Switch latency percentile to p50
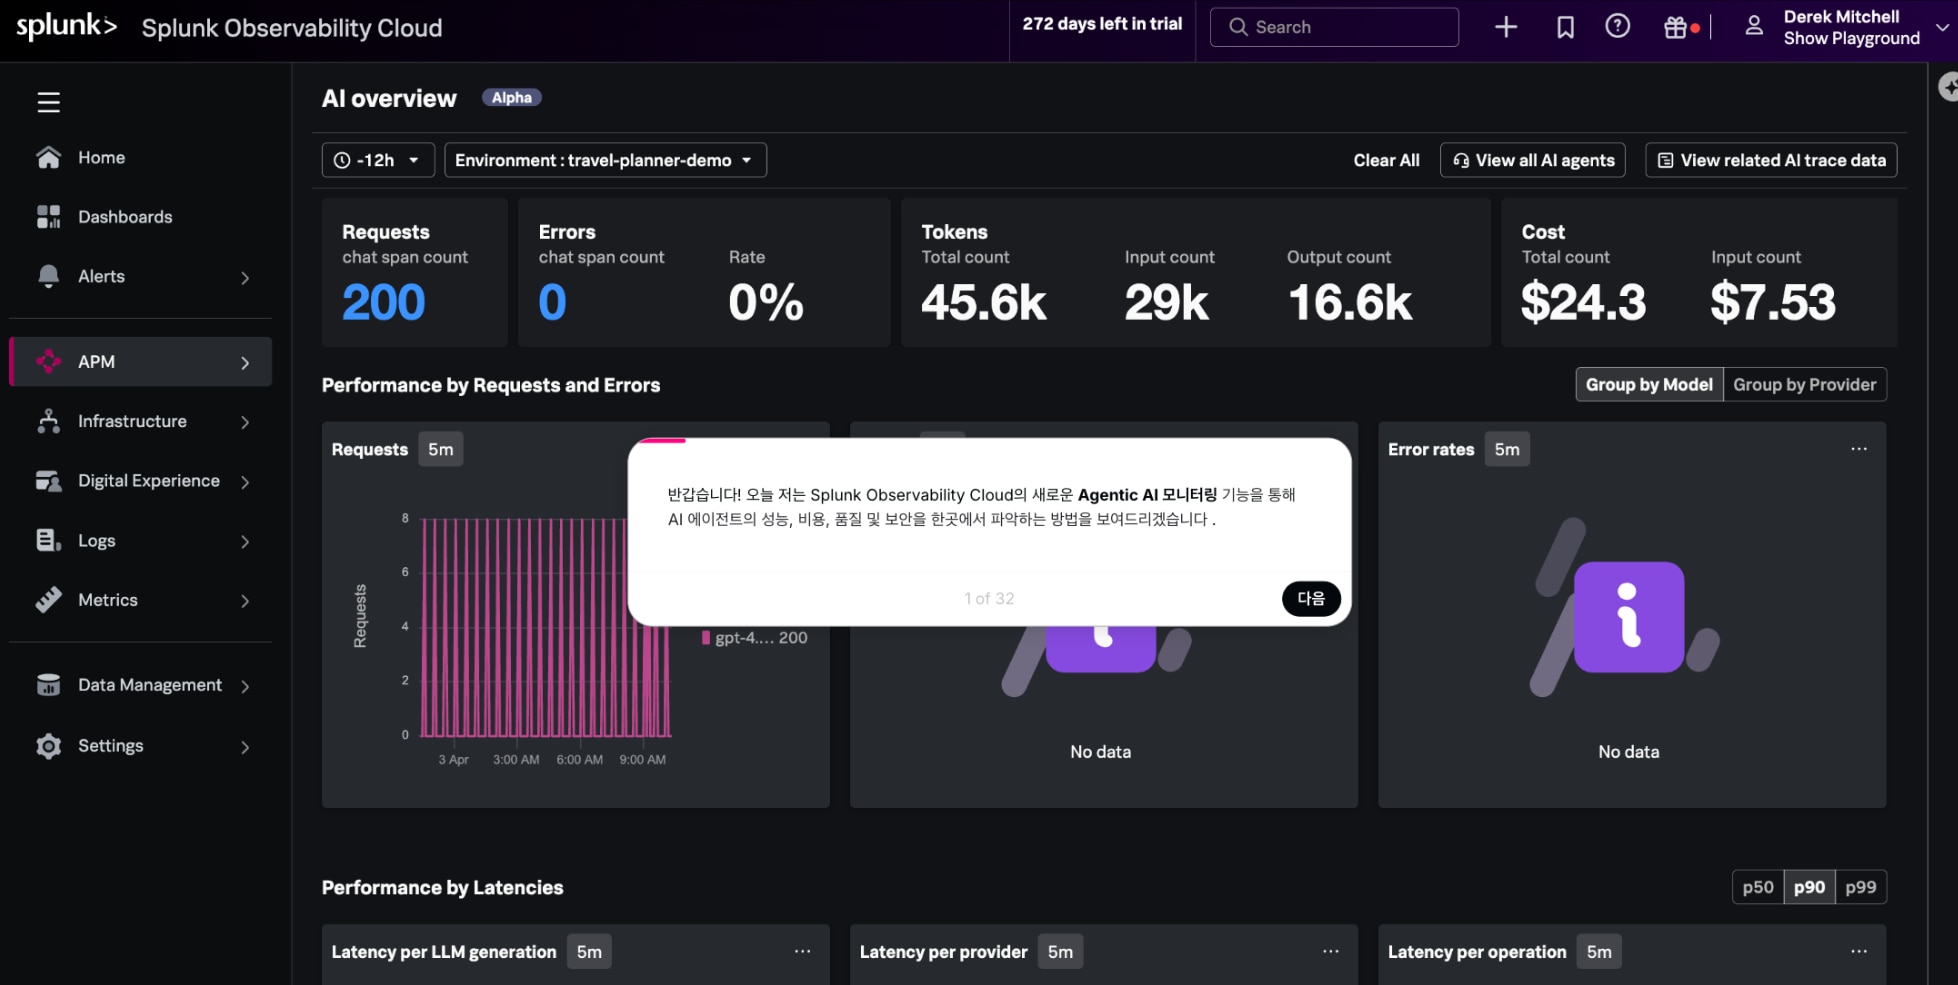Image resolution: width=1958 pixels, height=985 pixels. (1758, 887)
